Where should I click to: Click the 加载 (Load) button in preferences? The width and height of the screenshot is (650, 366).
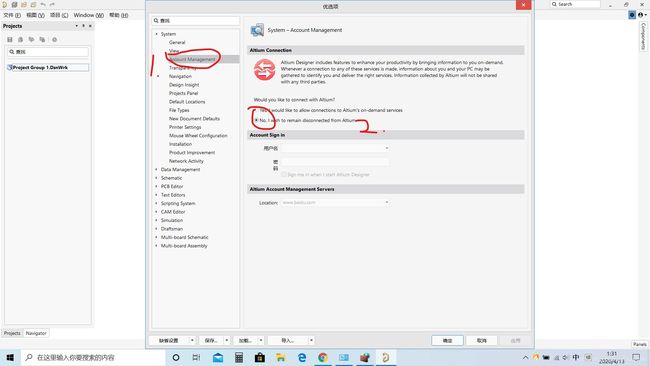[245, 340]
